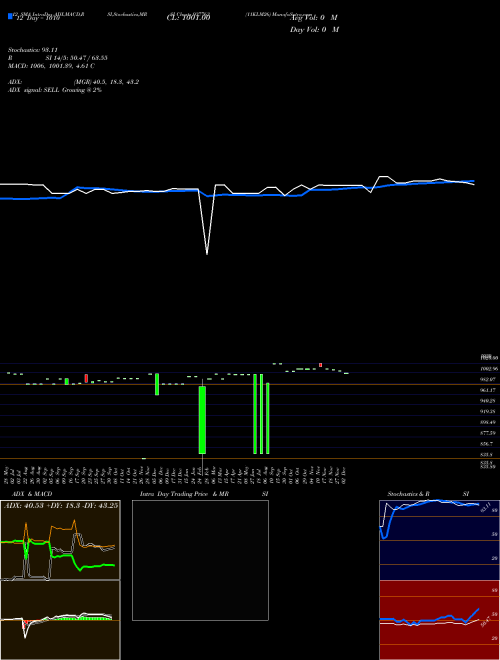Screen dimensions: 500x660
Task: Click the 'CL: 1001.00' closing price text
Action: [188, 17]
